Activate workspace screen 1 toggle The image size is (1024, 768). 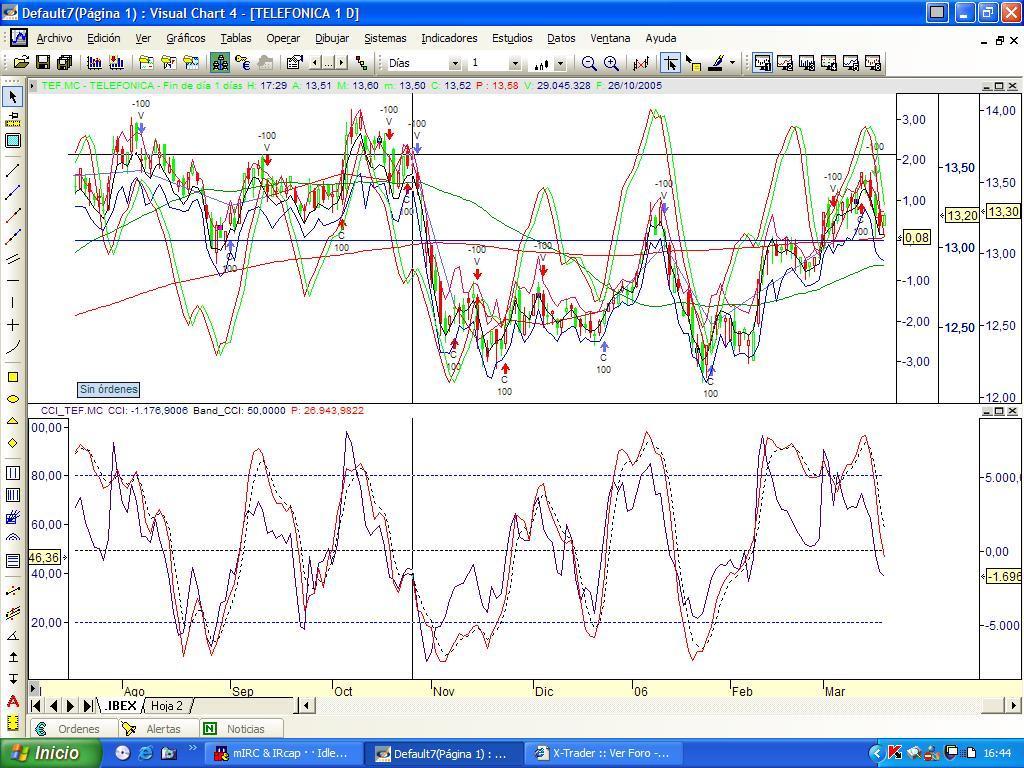tap(762, 63)
